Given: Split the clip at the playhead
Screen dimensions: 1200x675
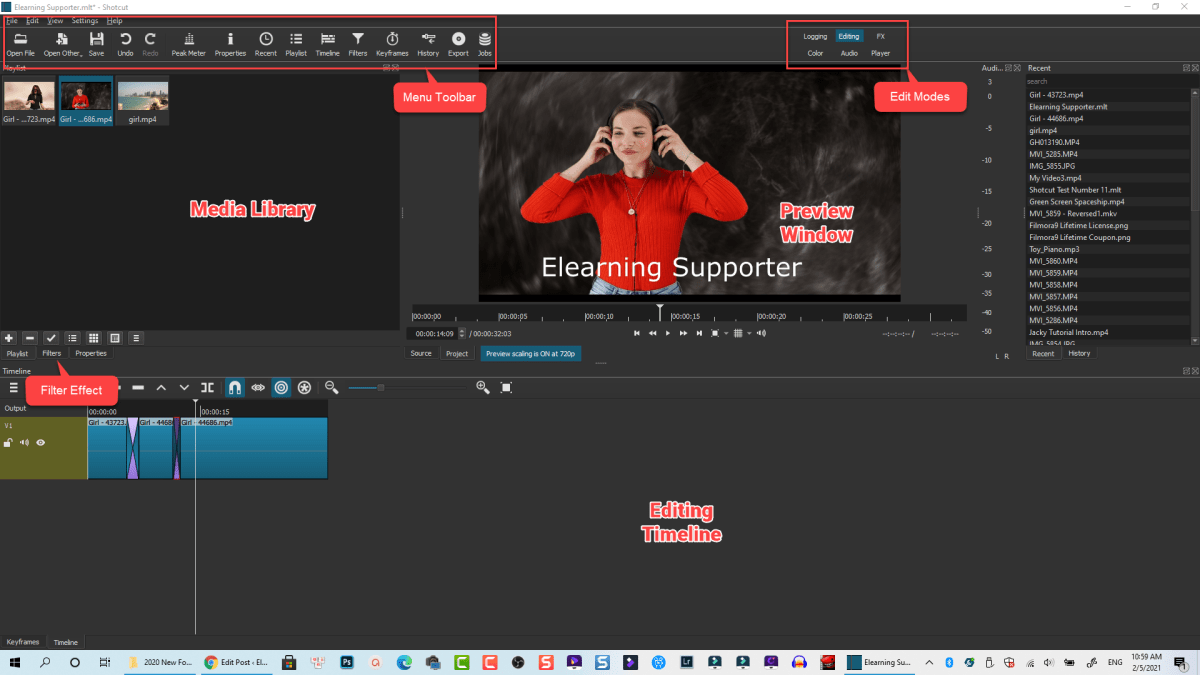Looking at the screenshot, I should (207, 387).
